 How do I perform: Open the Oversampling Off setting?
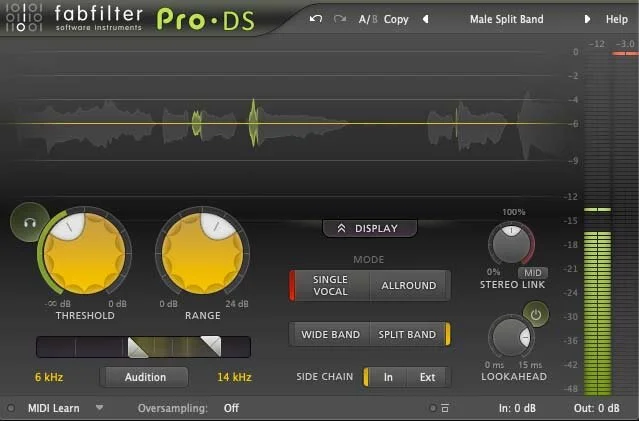[x=231, y=408]
